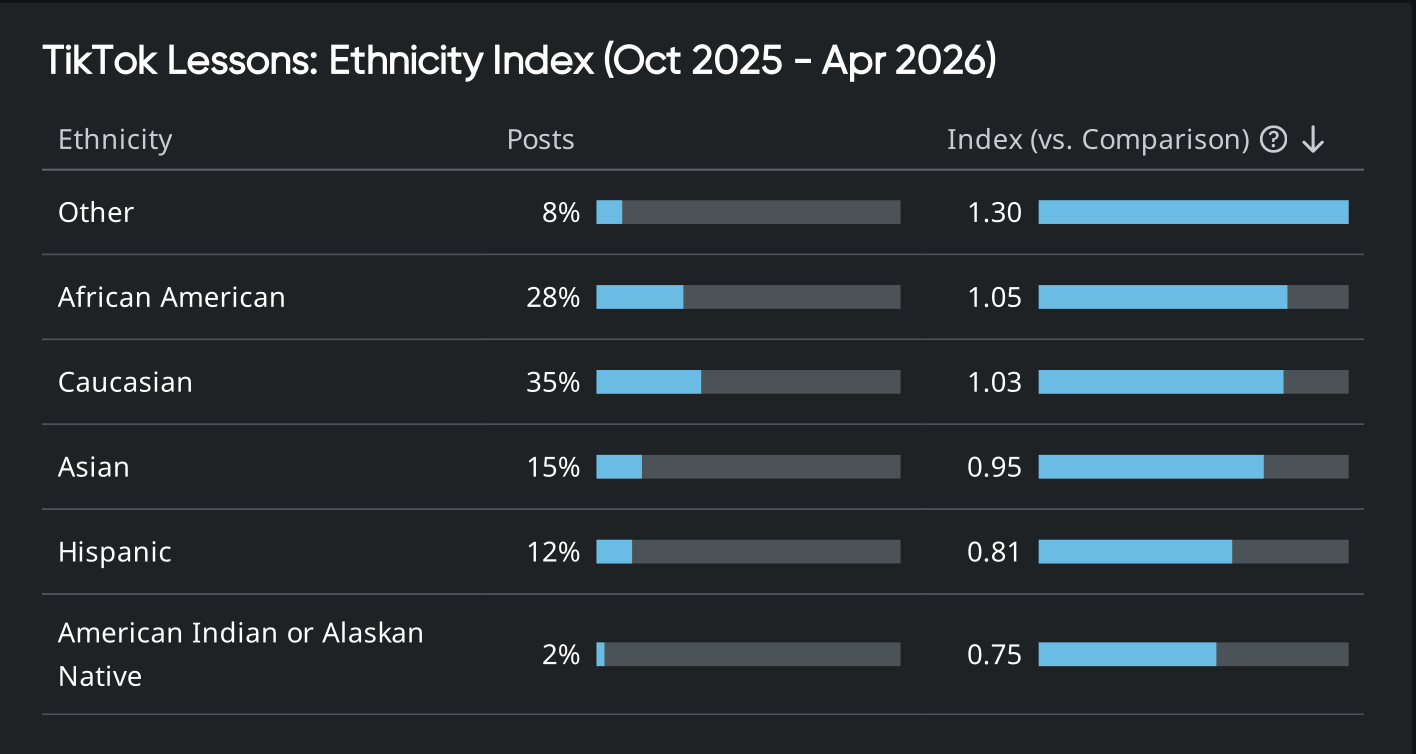The height and width of the screenshot is (754, 1416).
Task: Sort by the Posts column header
Action: click(540, 139)
